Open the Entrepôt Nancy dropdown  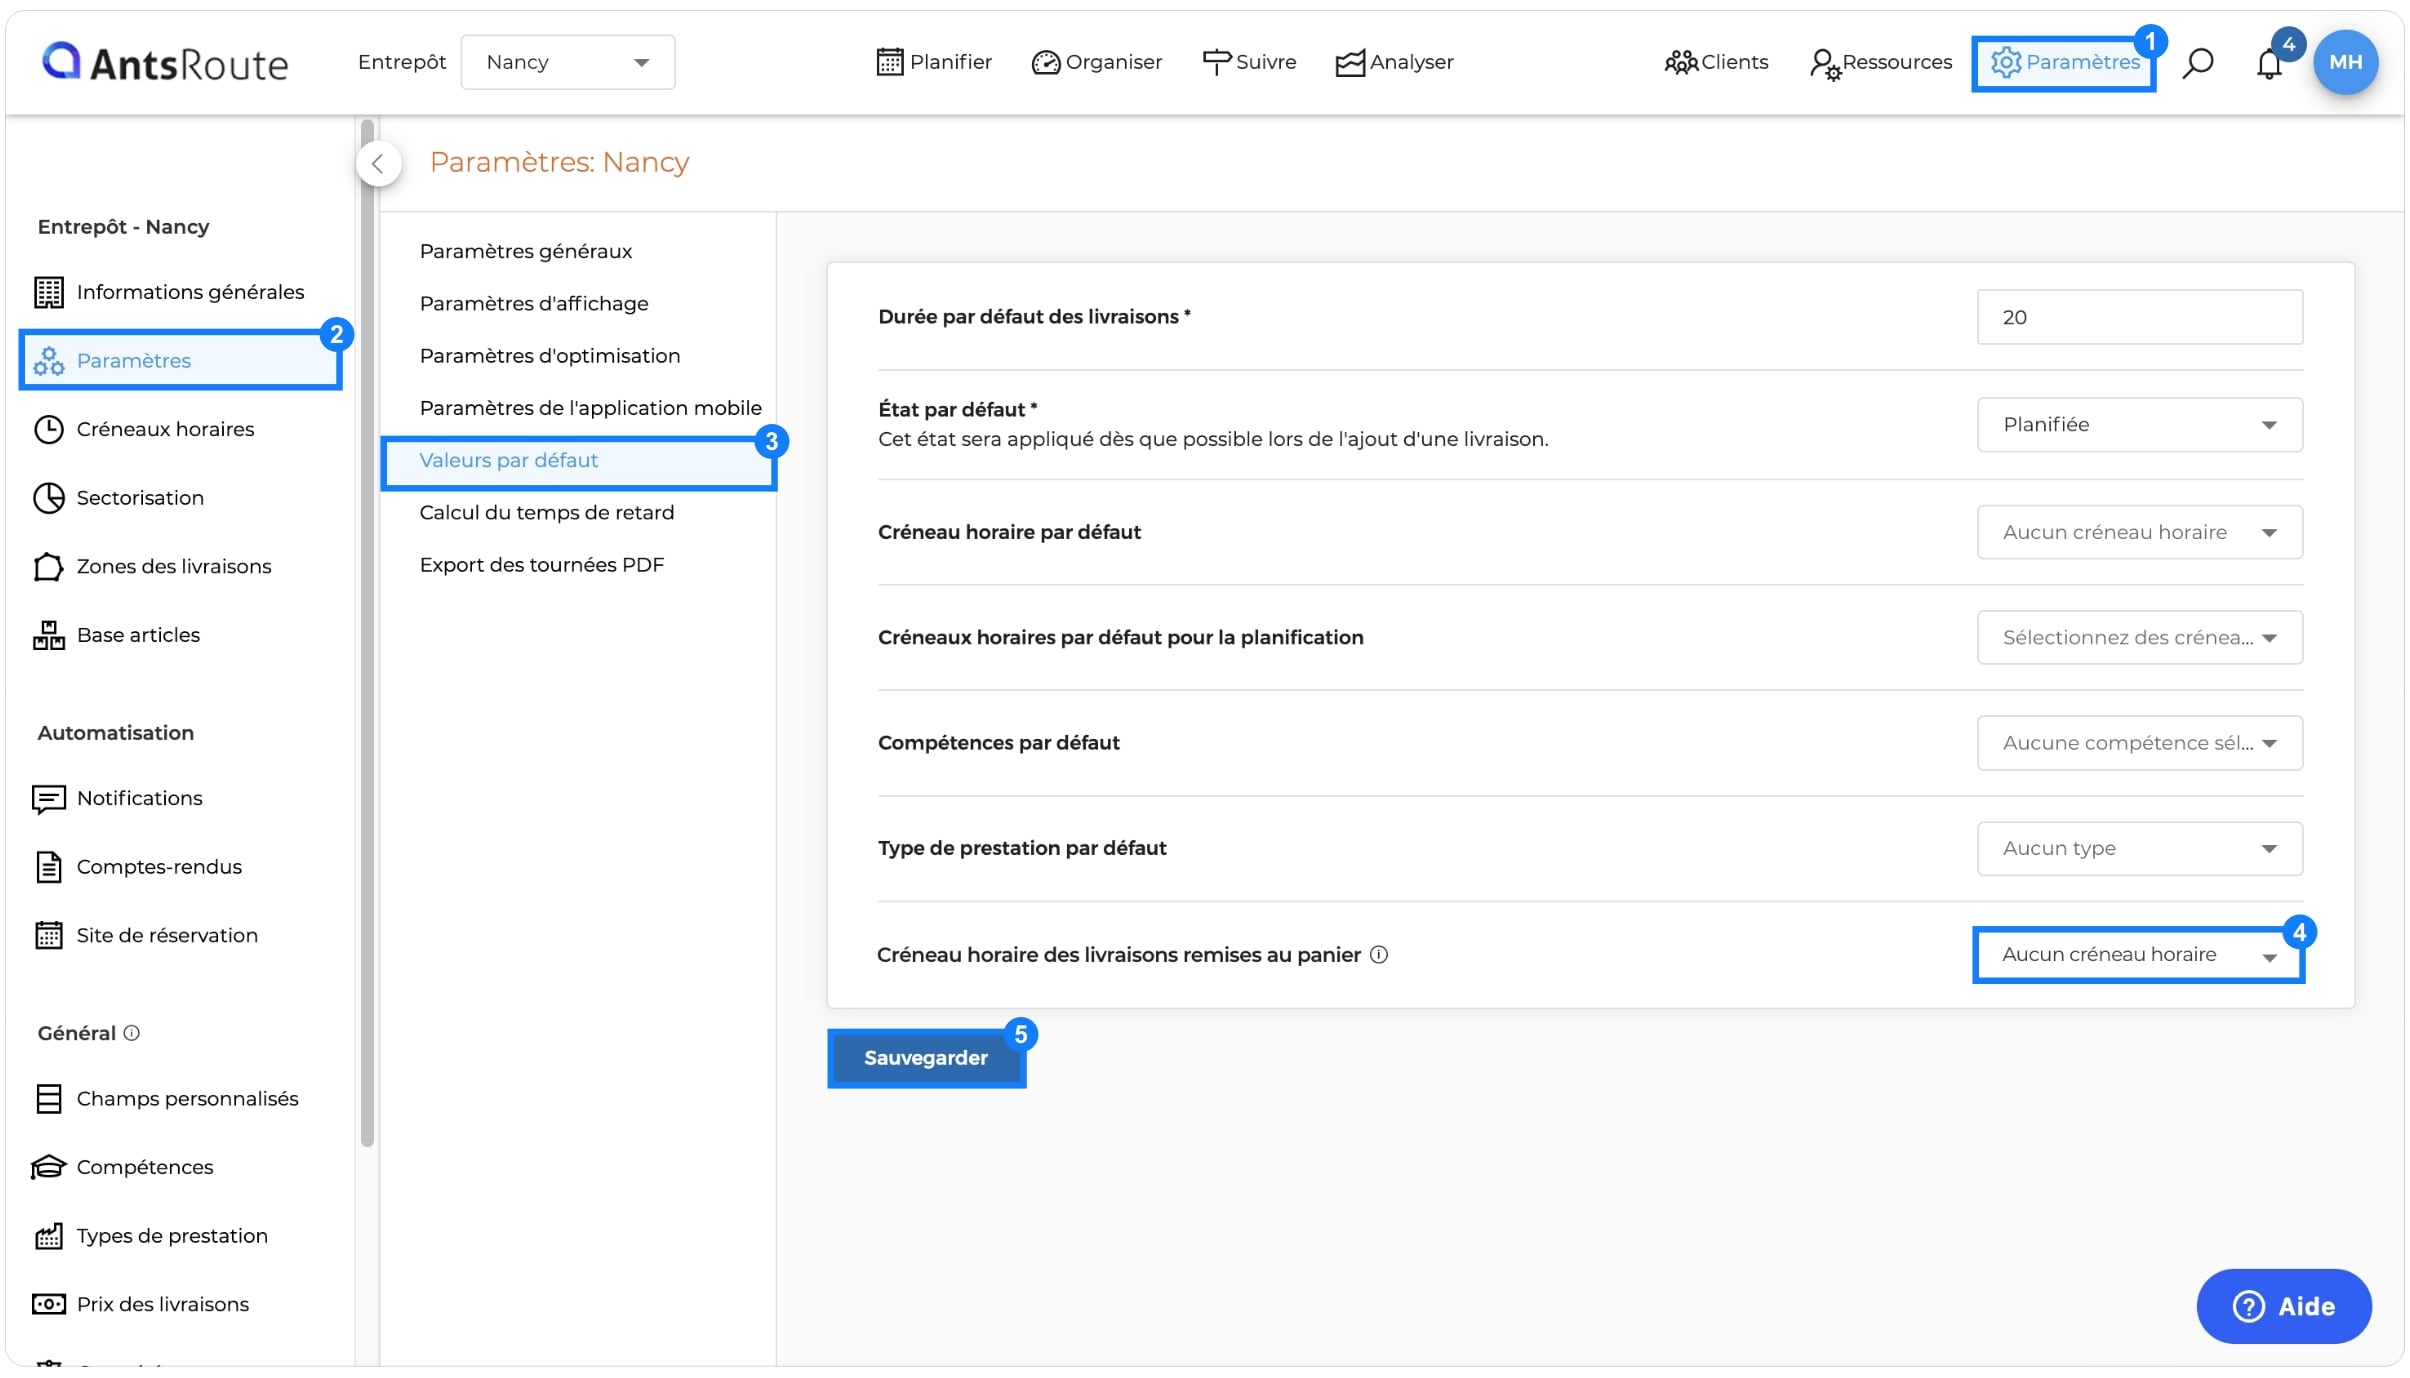click(567, 62)
